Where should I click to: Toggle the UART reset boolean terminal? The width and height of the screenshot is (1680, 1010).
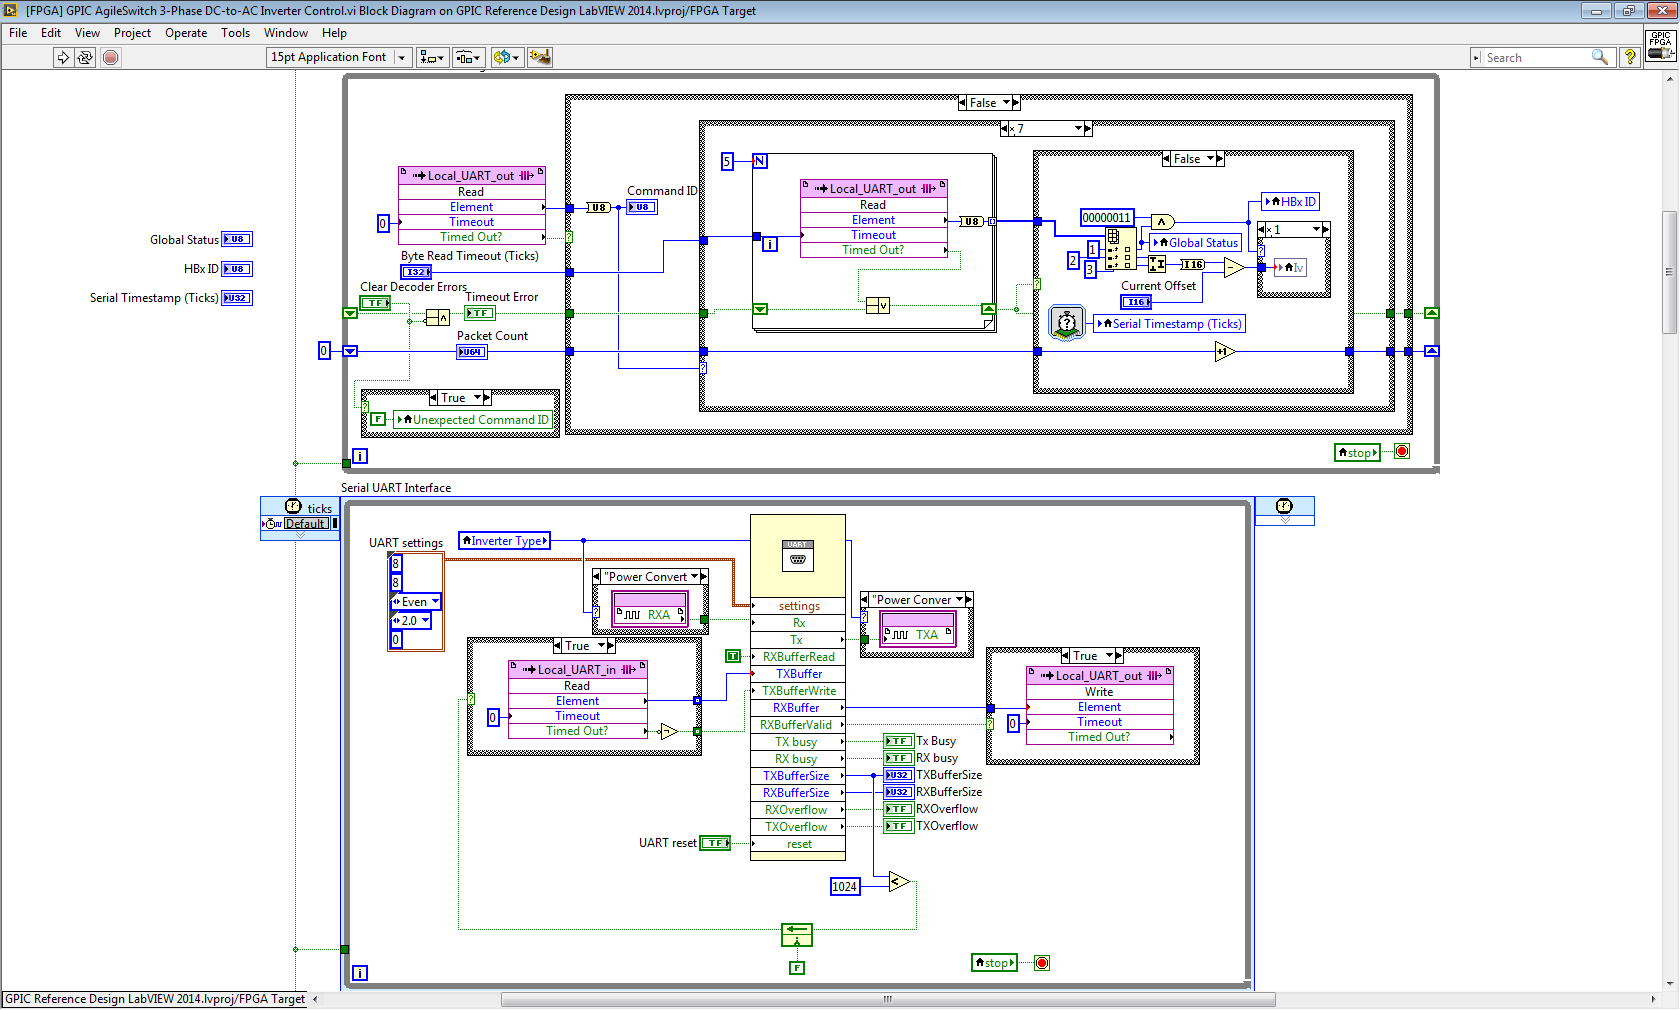715,843
